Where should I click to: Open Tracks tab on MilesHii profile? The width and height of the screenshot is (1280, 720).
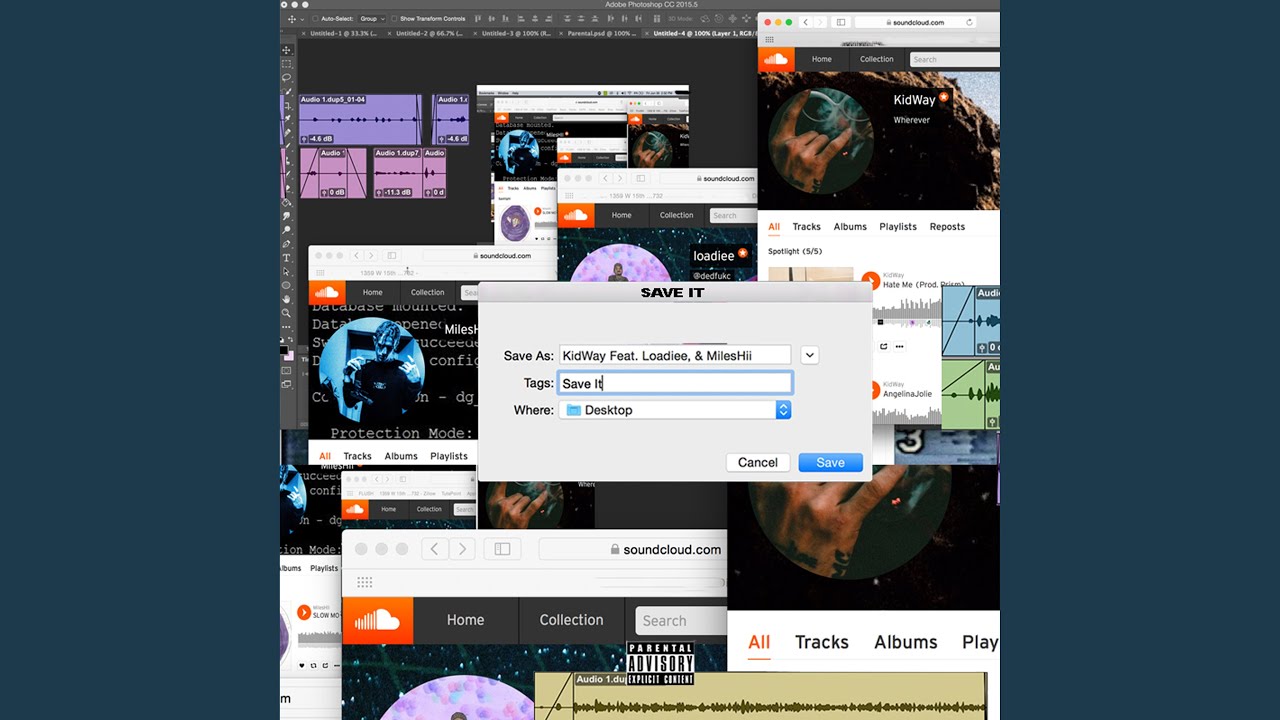(x=357, y=456)
